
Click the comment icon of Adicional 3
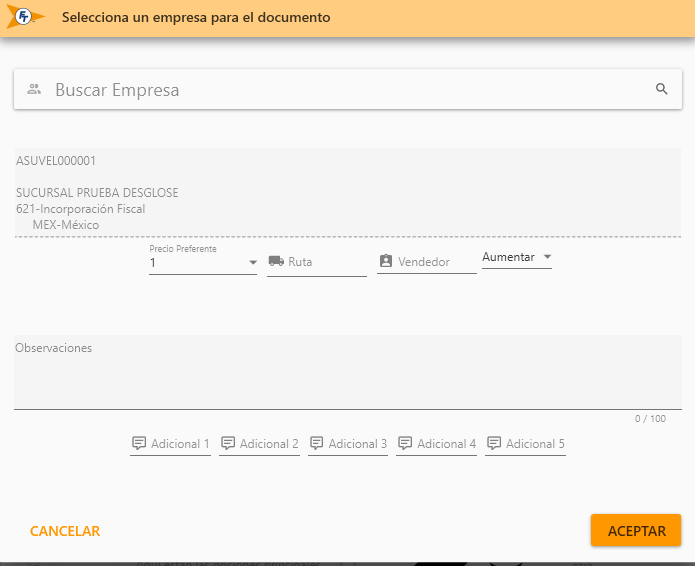click(316, 443)
